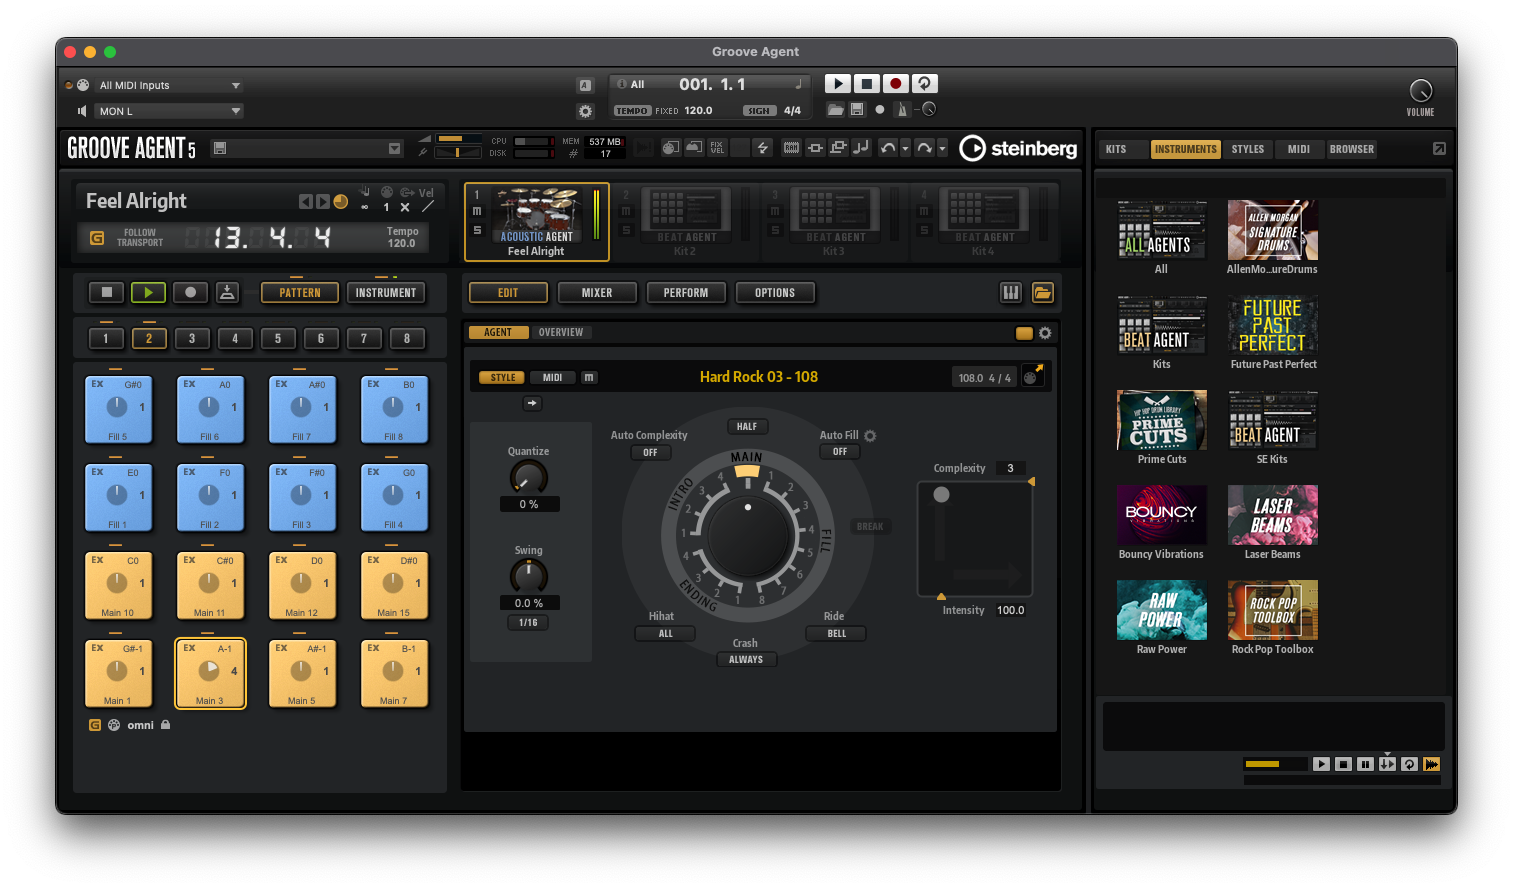Trigger the Main 10 pad
Image resolution: width=1513 pixels, height=888 pixels.
[x=118, y=585]
